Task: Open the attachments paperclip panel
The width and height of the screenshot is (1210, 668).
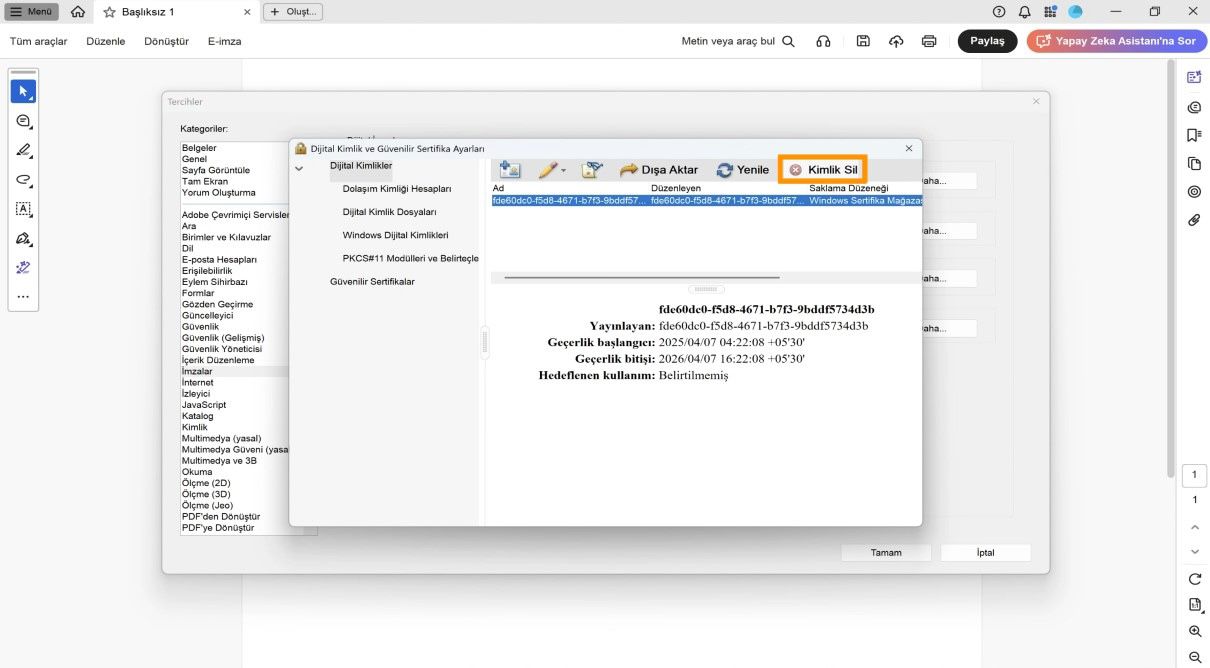Action: [1194, 219]
